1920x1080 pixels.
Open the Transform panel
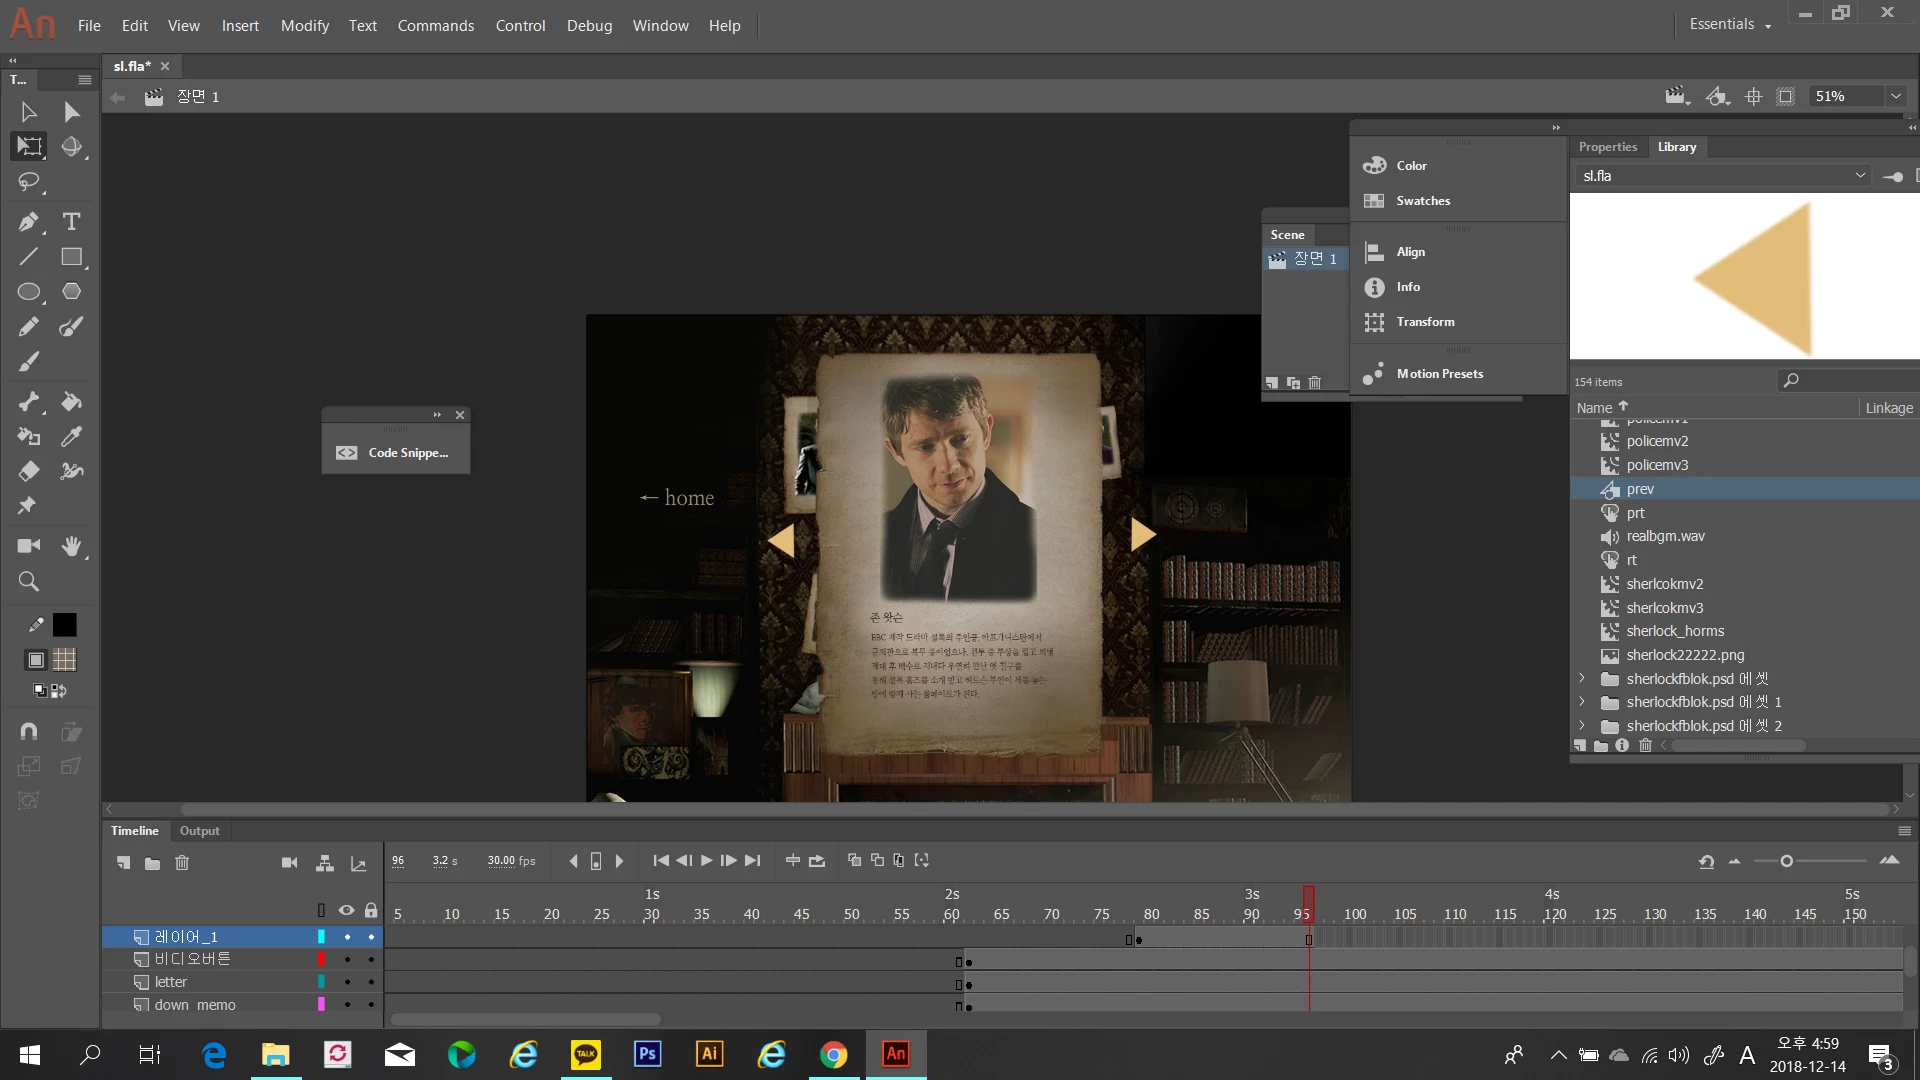pos(1425,322)
